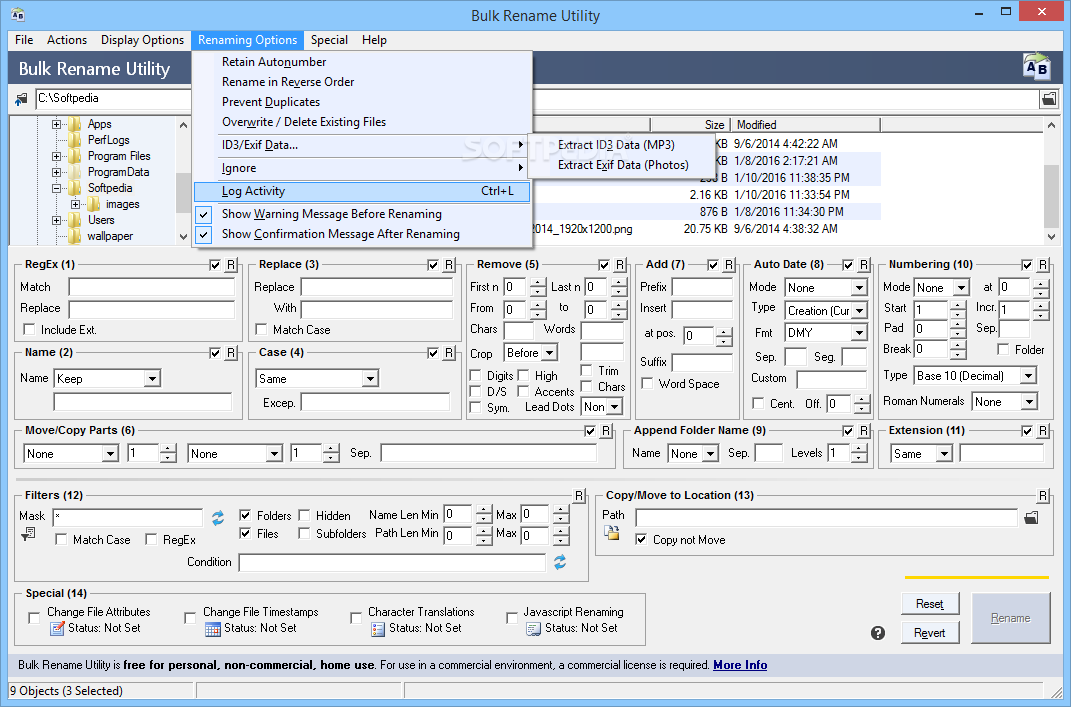Screen dimensions: 1071x707
Task: Click the Softpedia folder icon in tree
Action: click(x=74, y=188)
